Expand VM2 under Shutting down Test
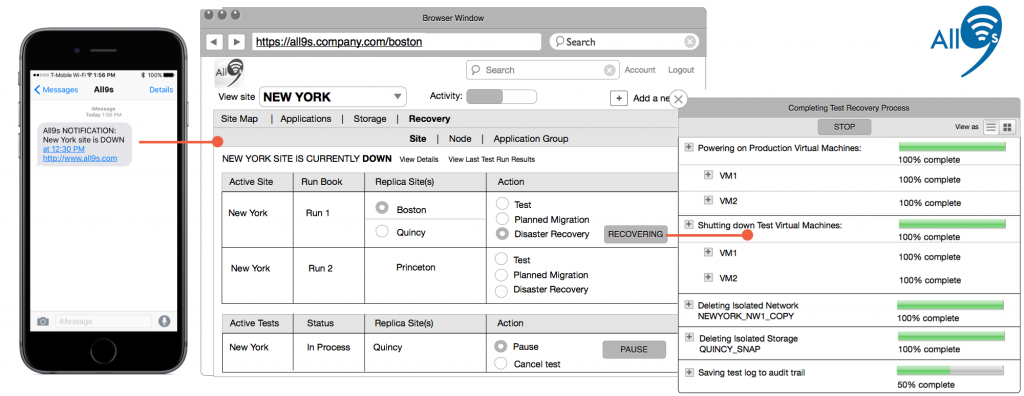Image resolution: width=1024 pixels, height=396 pixels. pyautogui.click(x=708, y=278)
